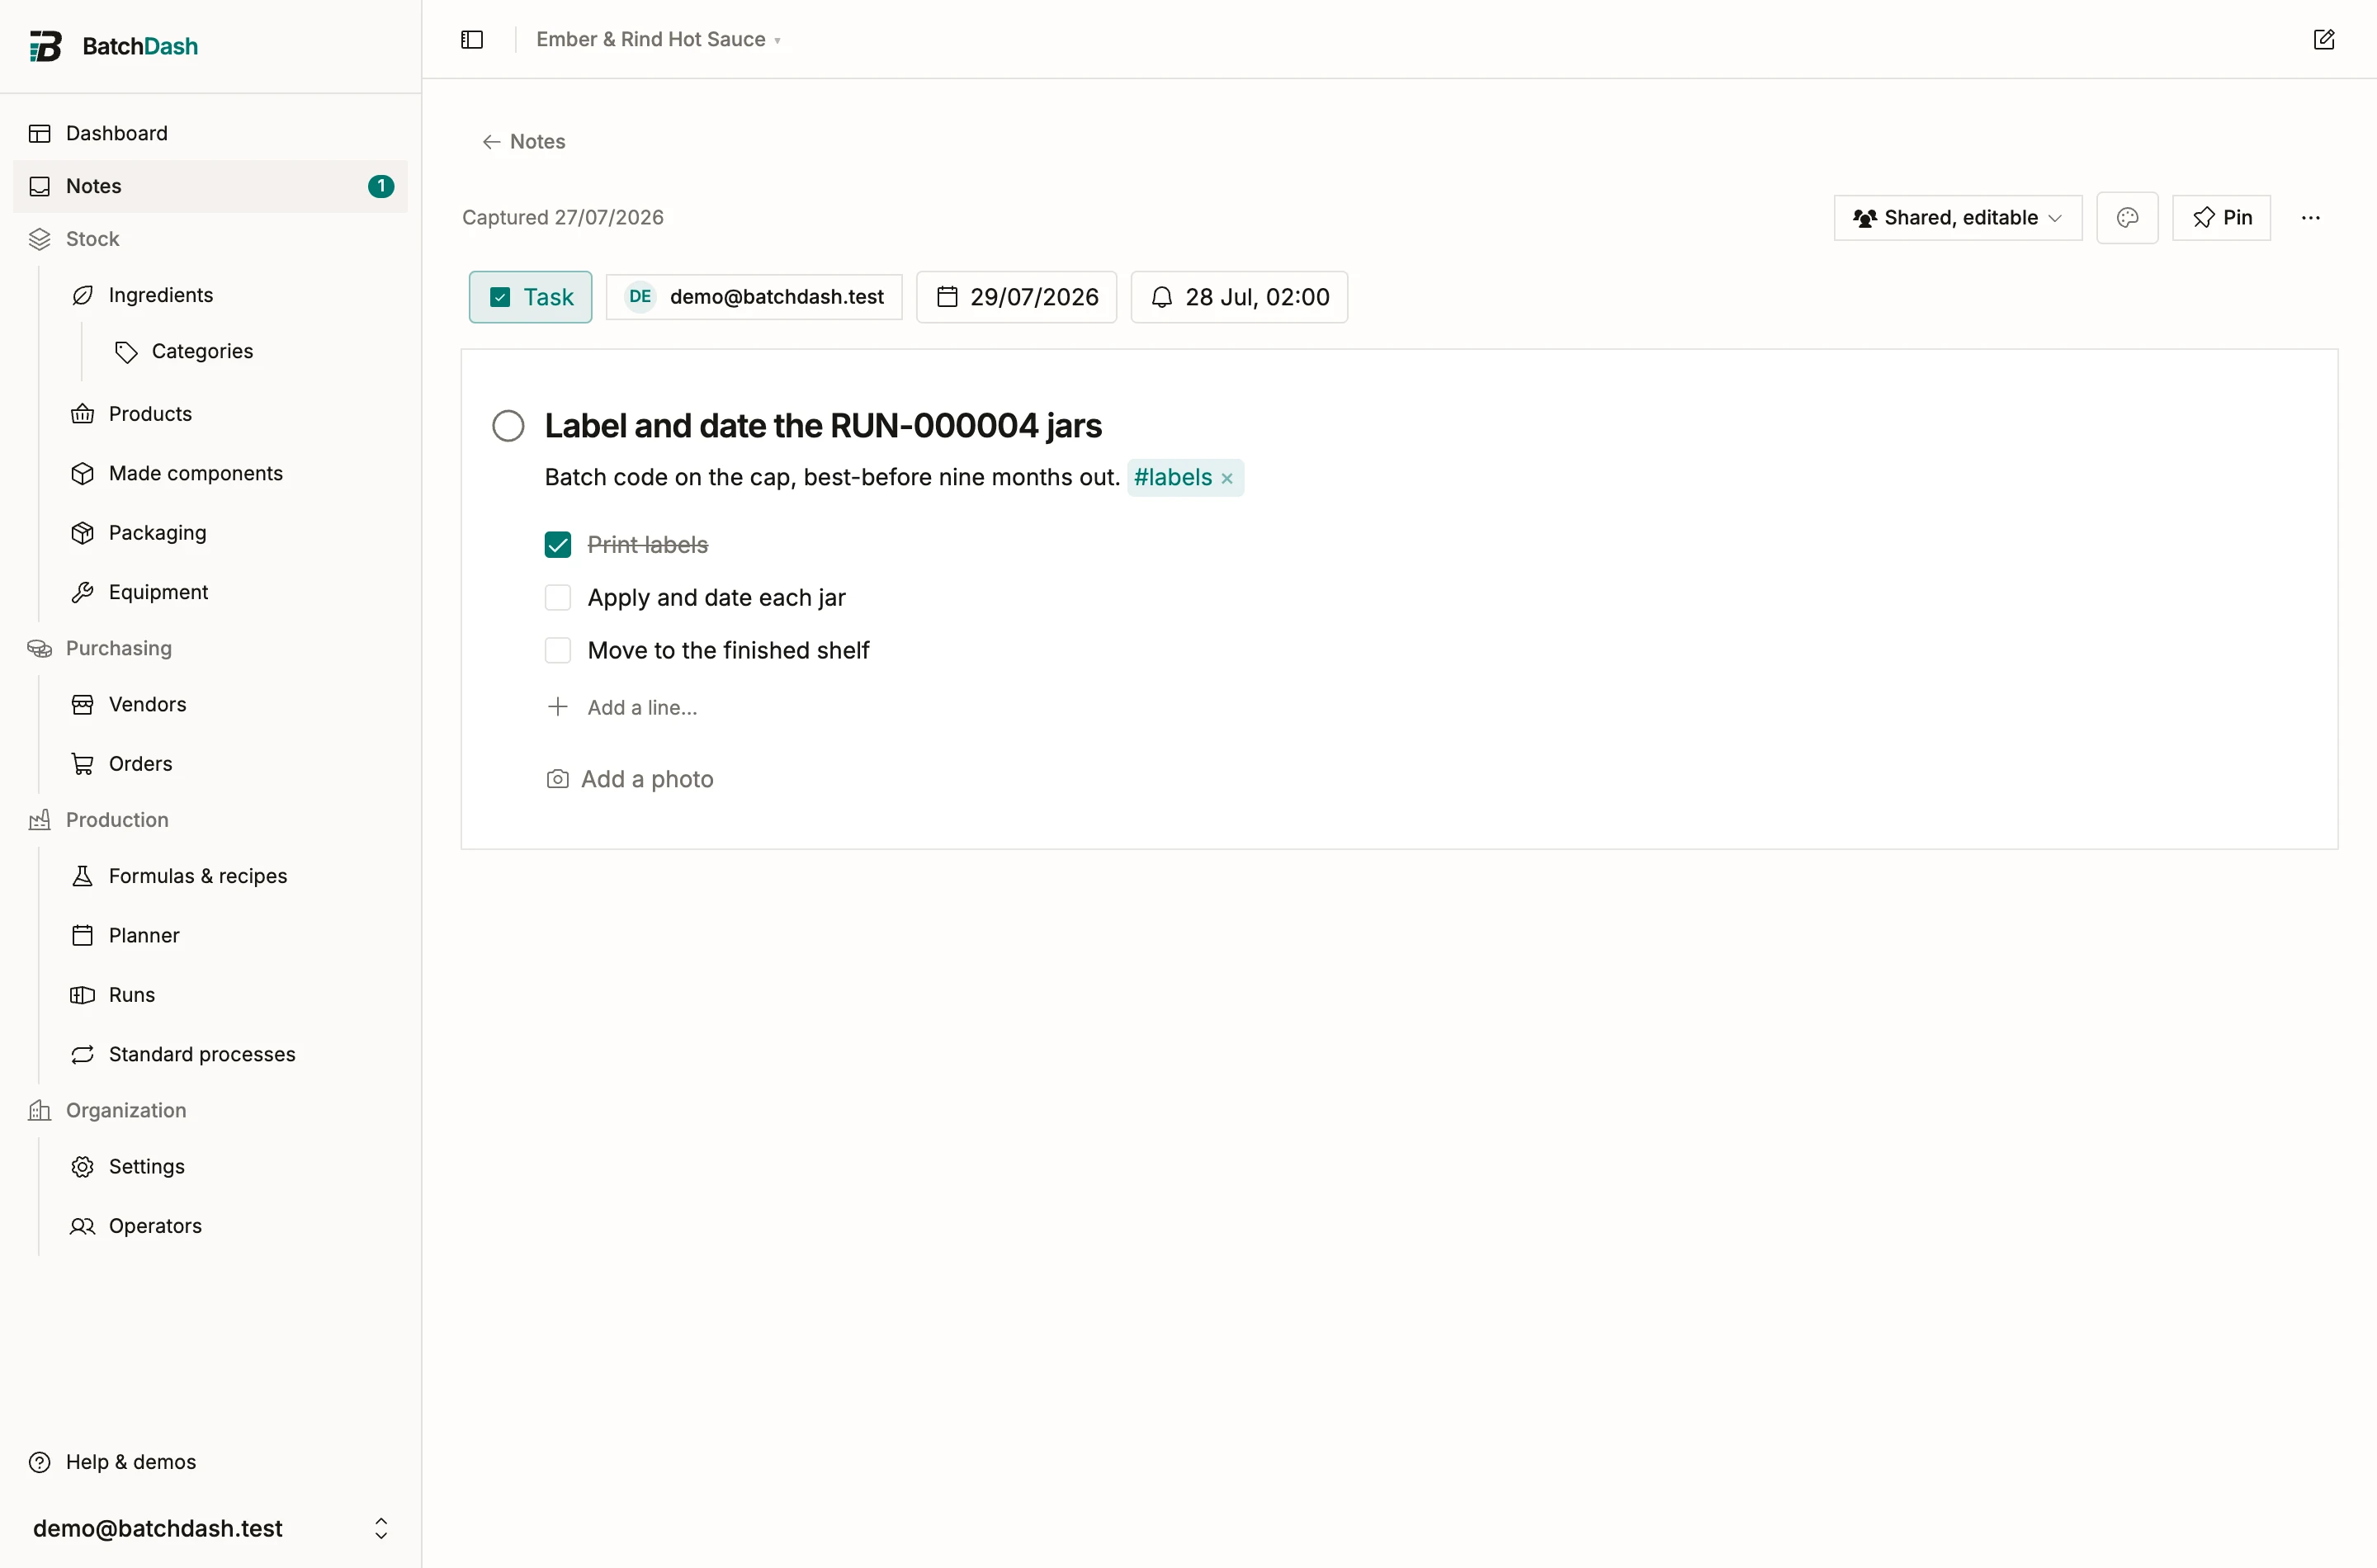Click the Notes badge showing 1

coord(381,186)
